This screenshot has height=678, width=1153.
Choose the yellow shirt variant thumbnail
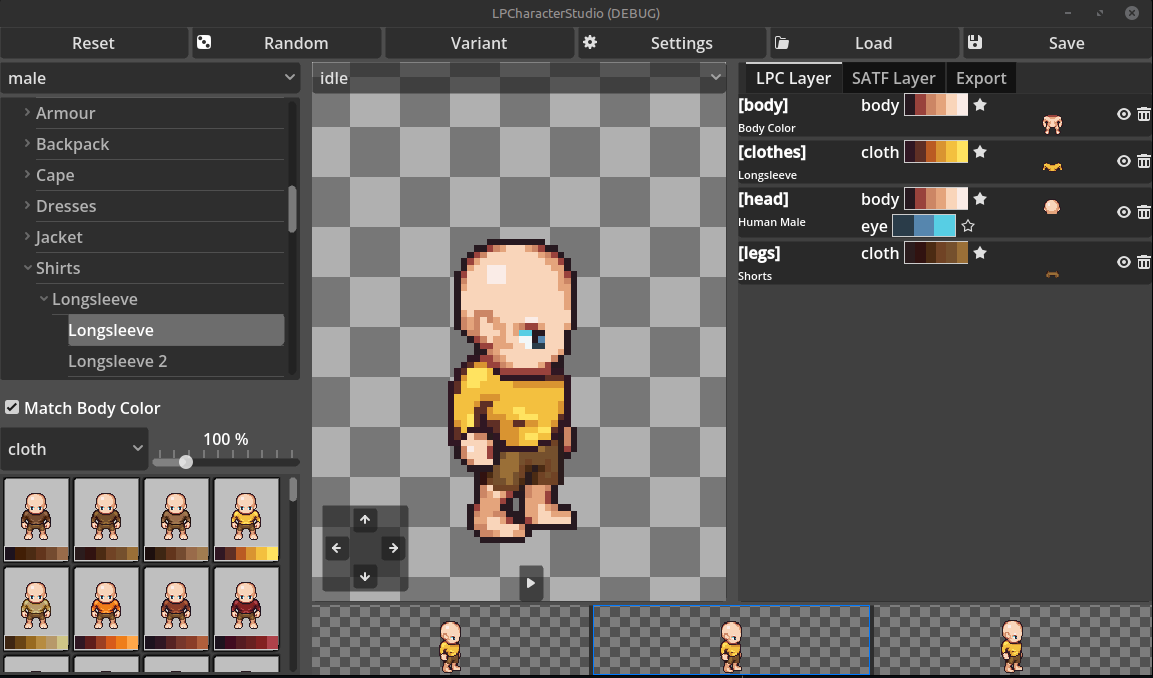point(246,520)
